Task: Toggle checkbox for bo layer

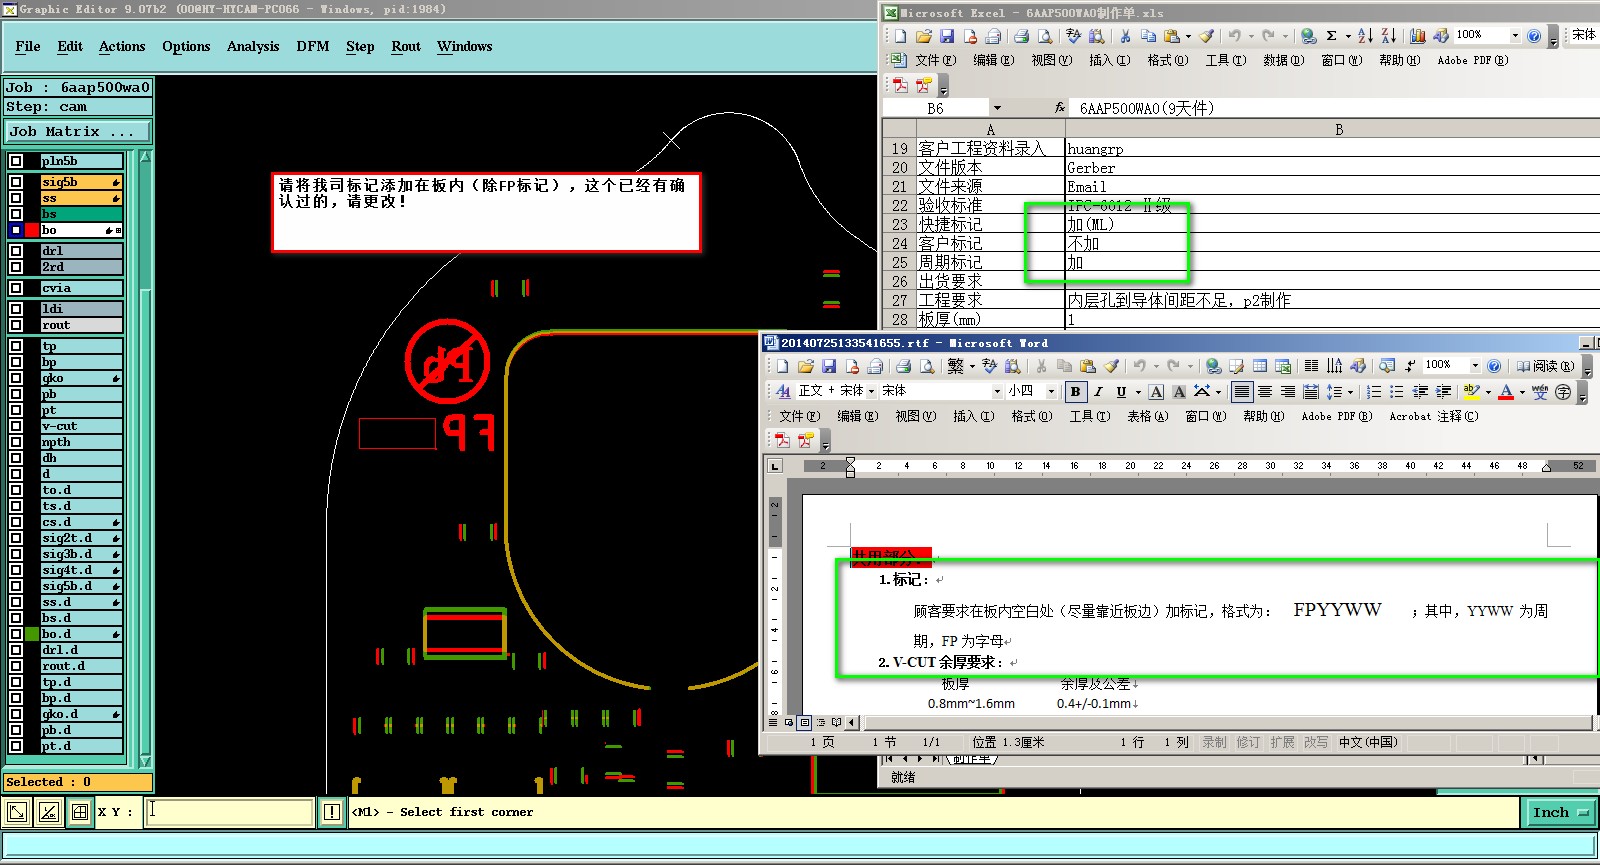Action: coord(16,230)
